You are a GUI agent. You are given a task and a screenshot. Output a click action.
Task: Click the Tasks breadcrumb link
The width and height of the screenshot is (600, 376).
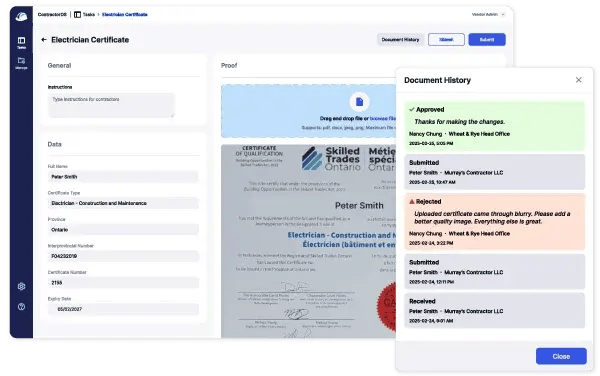coord(89,15)
